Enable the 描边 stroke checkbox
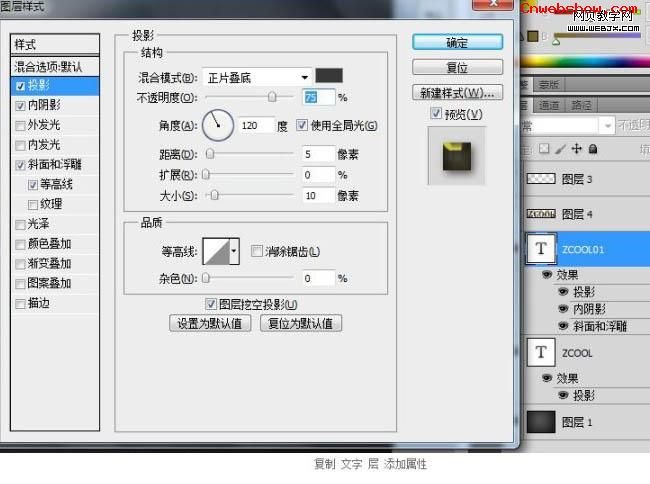 [x=19, y=304]
